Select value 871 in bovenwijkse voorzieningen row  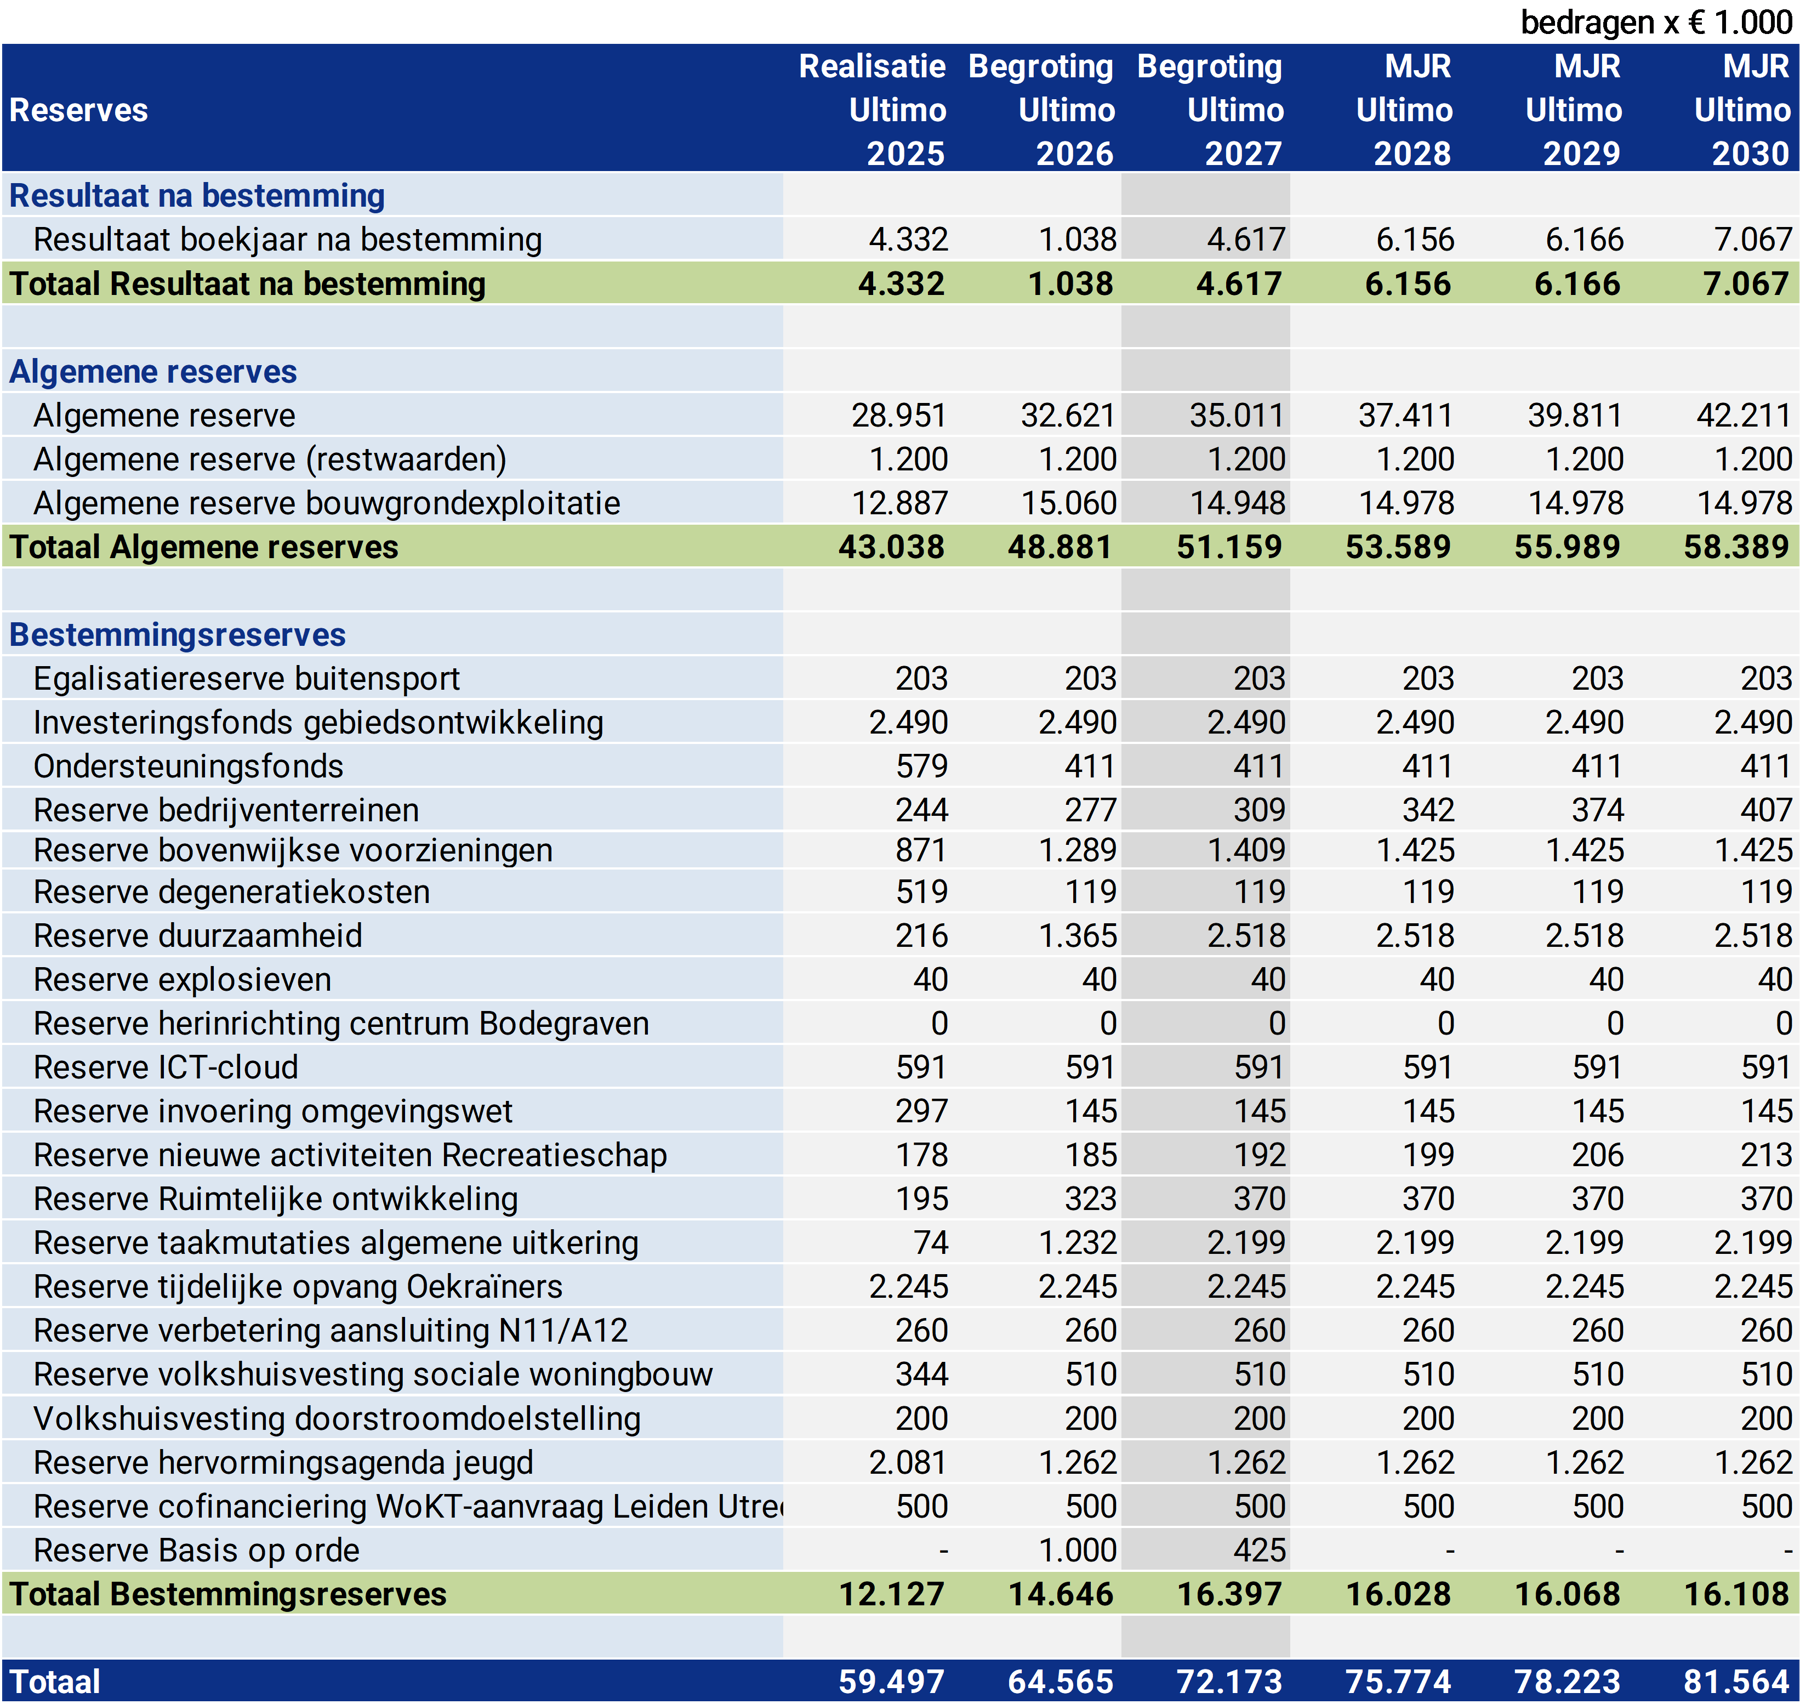921,850
